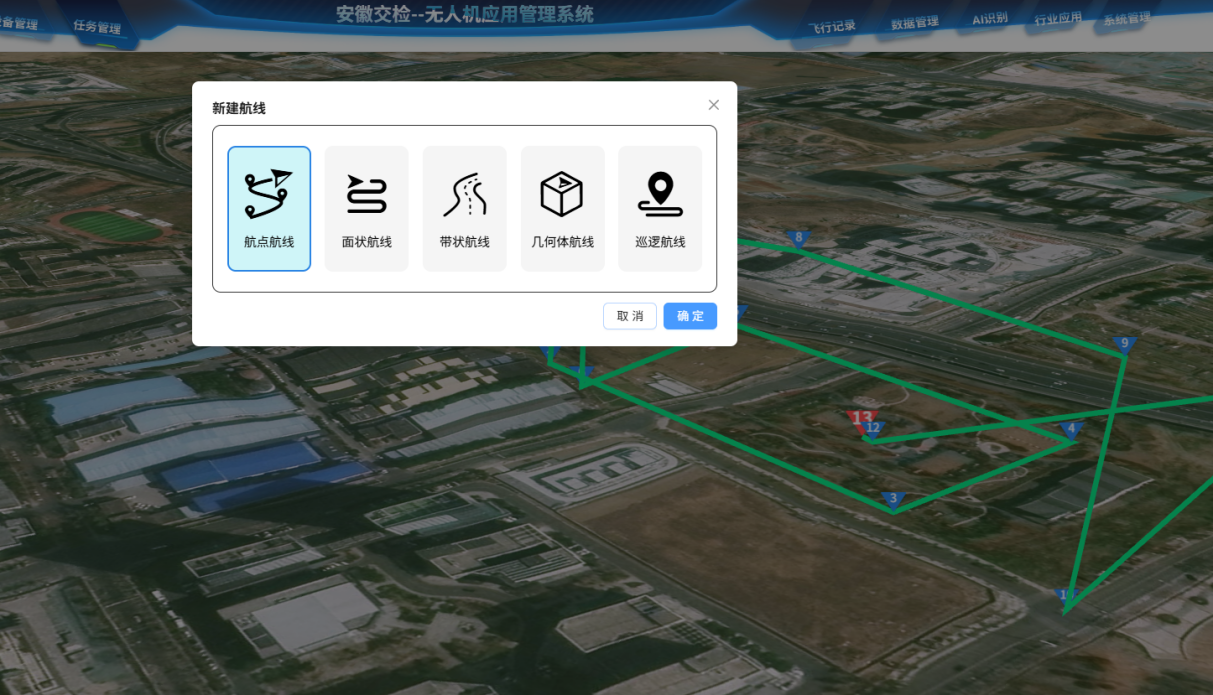The width and height of the screenshot is (1213, 695).
Task: Click waypoint marker 4 on map
Action: 1072,430
